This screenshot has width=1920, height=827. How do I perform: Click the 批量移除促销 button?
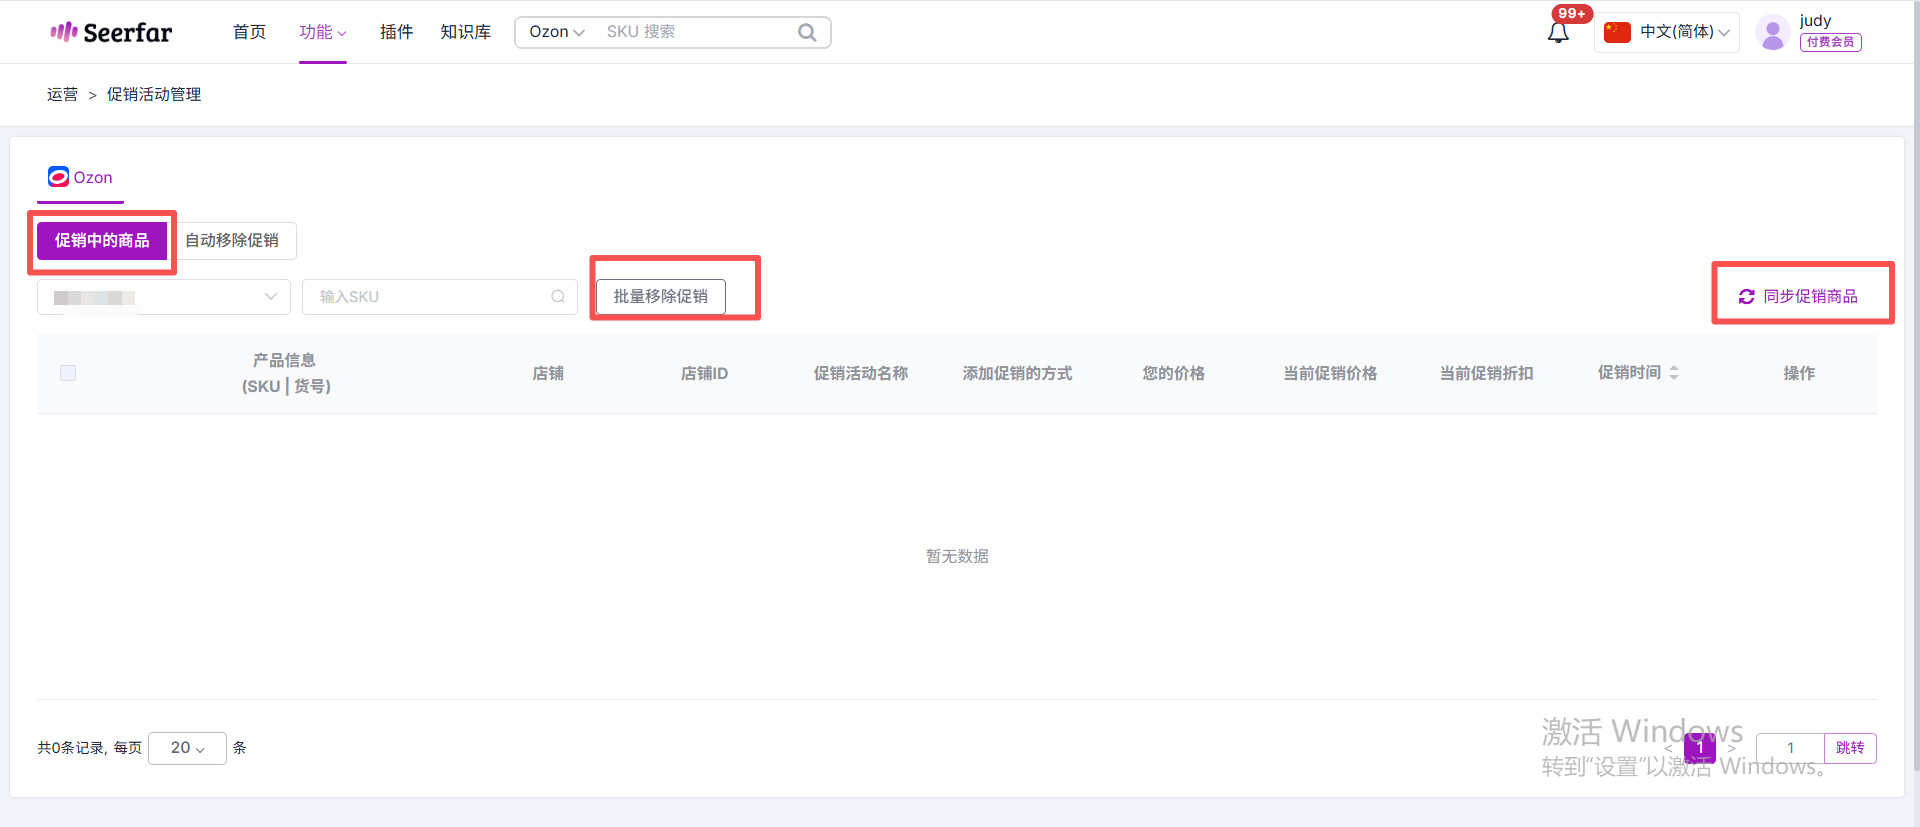[660, 297]
